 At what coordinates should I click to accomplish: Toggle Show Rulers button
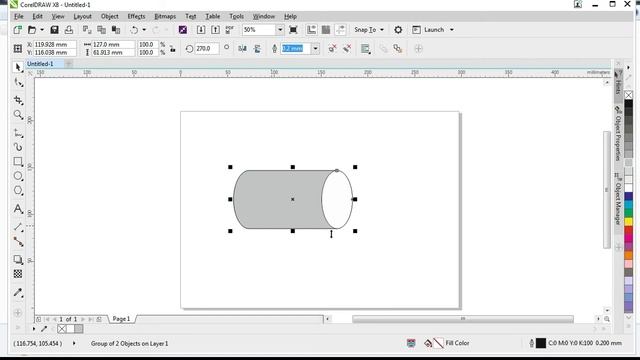click(x=311, y=30)
